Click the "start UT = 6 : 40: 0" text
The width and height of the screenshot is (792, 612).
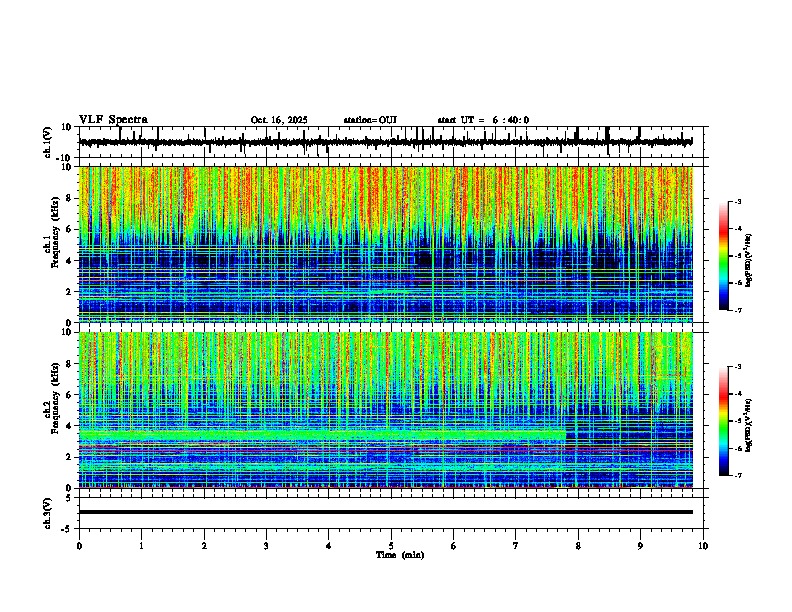pos(483,120)
